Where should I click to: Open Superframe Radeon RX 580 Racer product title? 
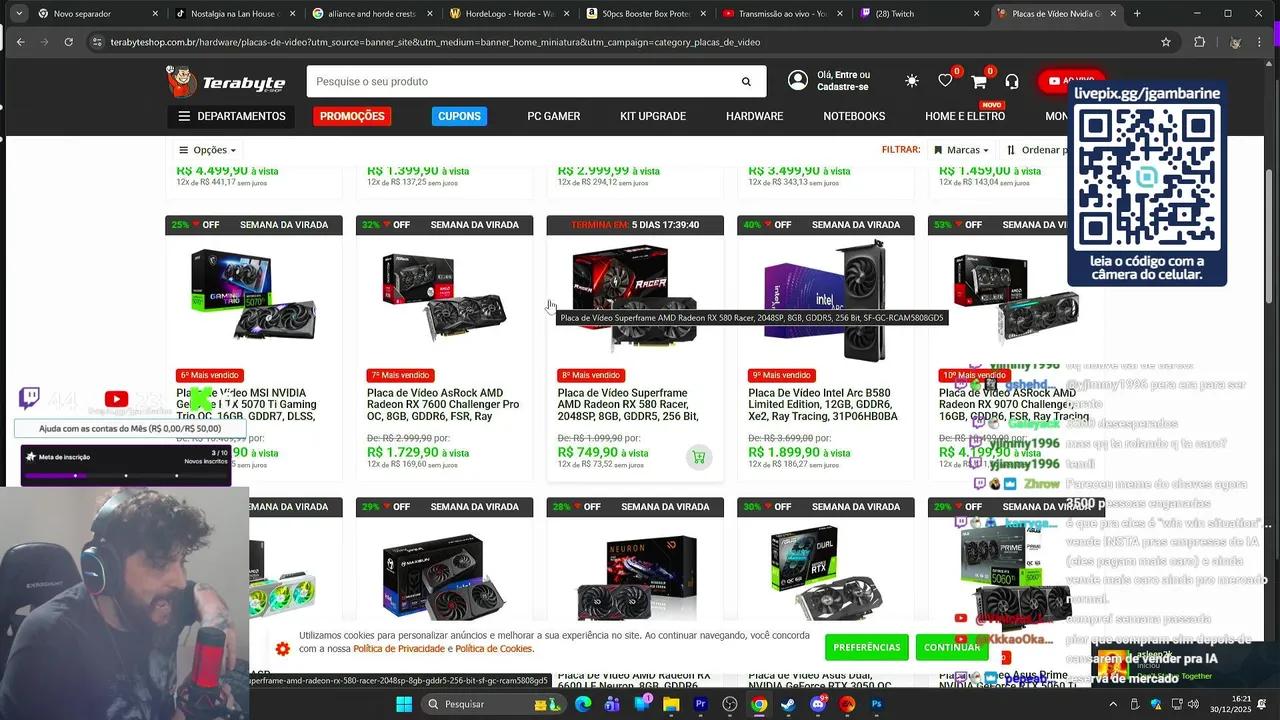point(628,405)
